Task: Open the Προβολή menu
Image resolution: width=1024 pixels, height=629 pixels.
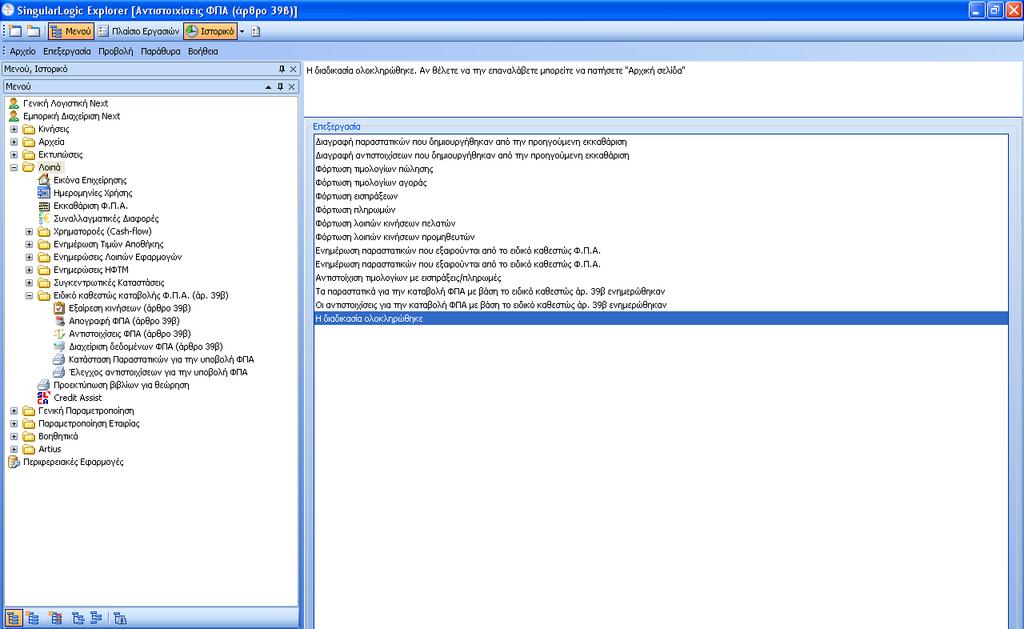Action: 116,51
